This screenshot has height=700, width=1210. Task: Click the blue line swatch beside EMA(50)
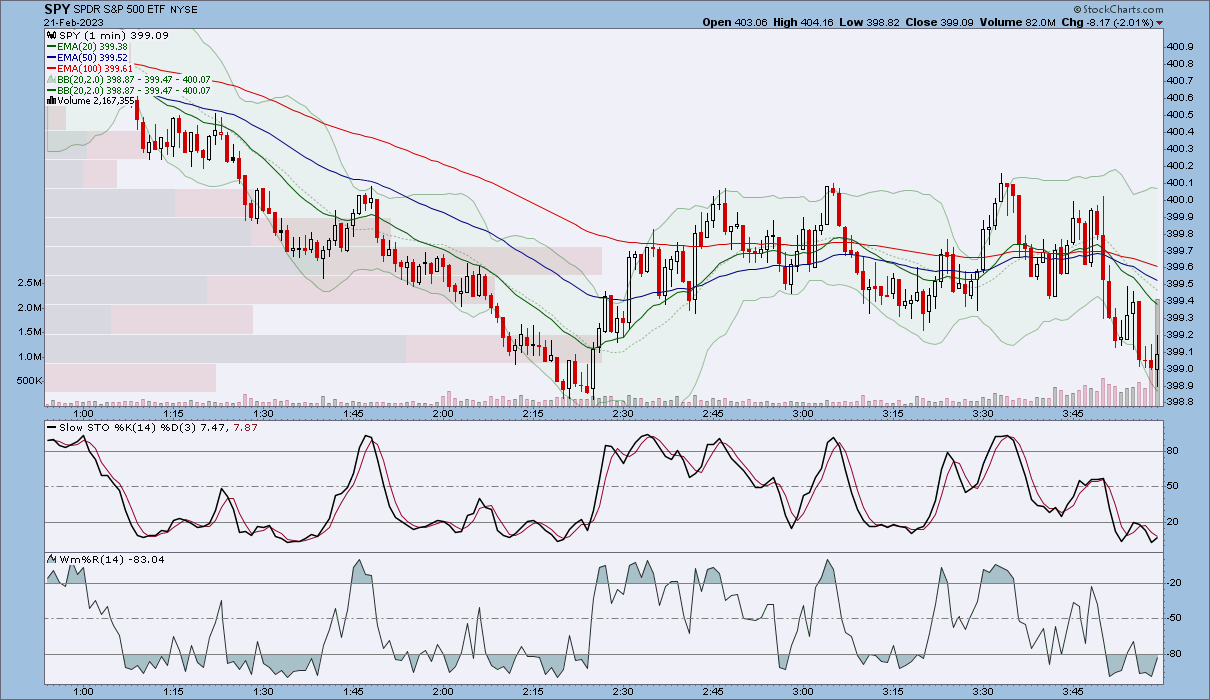pos(51,57)
